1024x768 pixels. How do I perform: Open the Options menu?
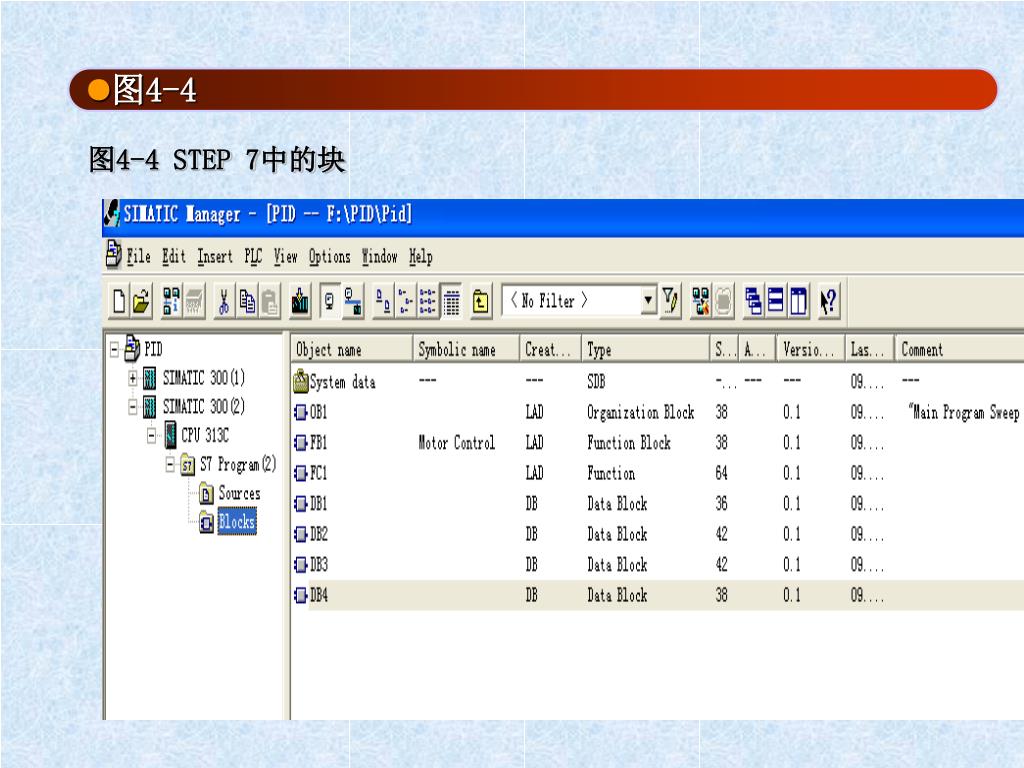coord(330,257)
